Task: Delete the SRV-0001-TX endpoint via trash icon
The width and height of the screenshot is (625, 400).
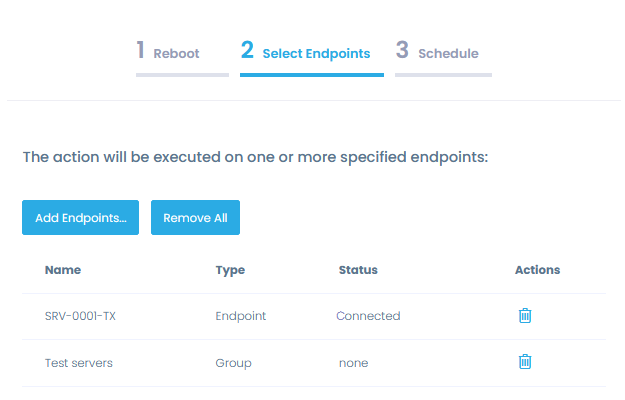Action: coord(525,316)
